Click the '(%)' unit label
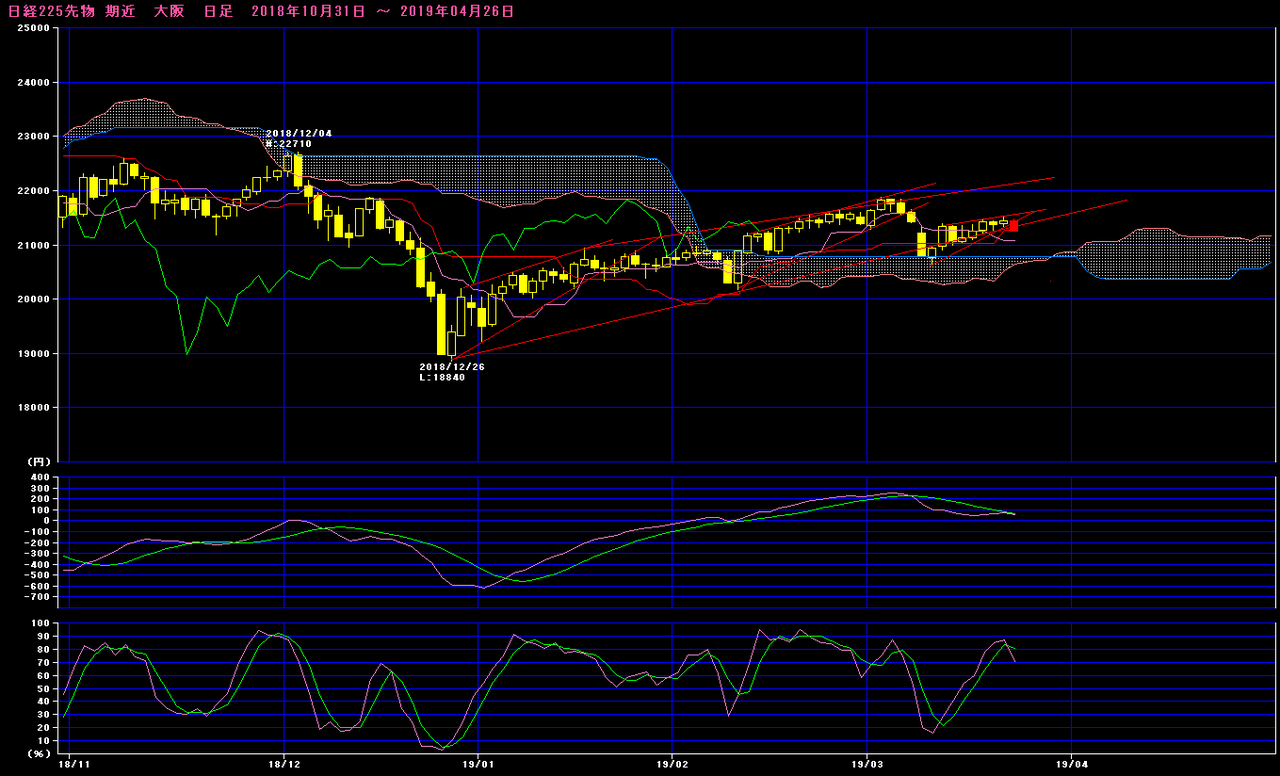Image resolution: width=1280 pixels, height=776 pixels. (38, 753)
